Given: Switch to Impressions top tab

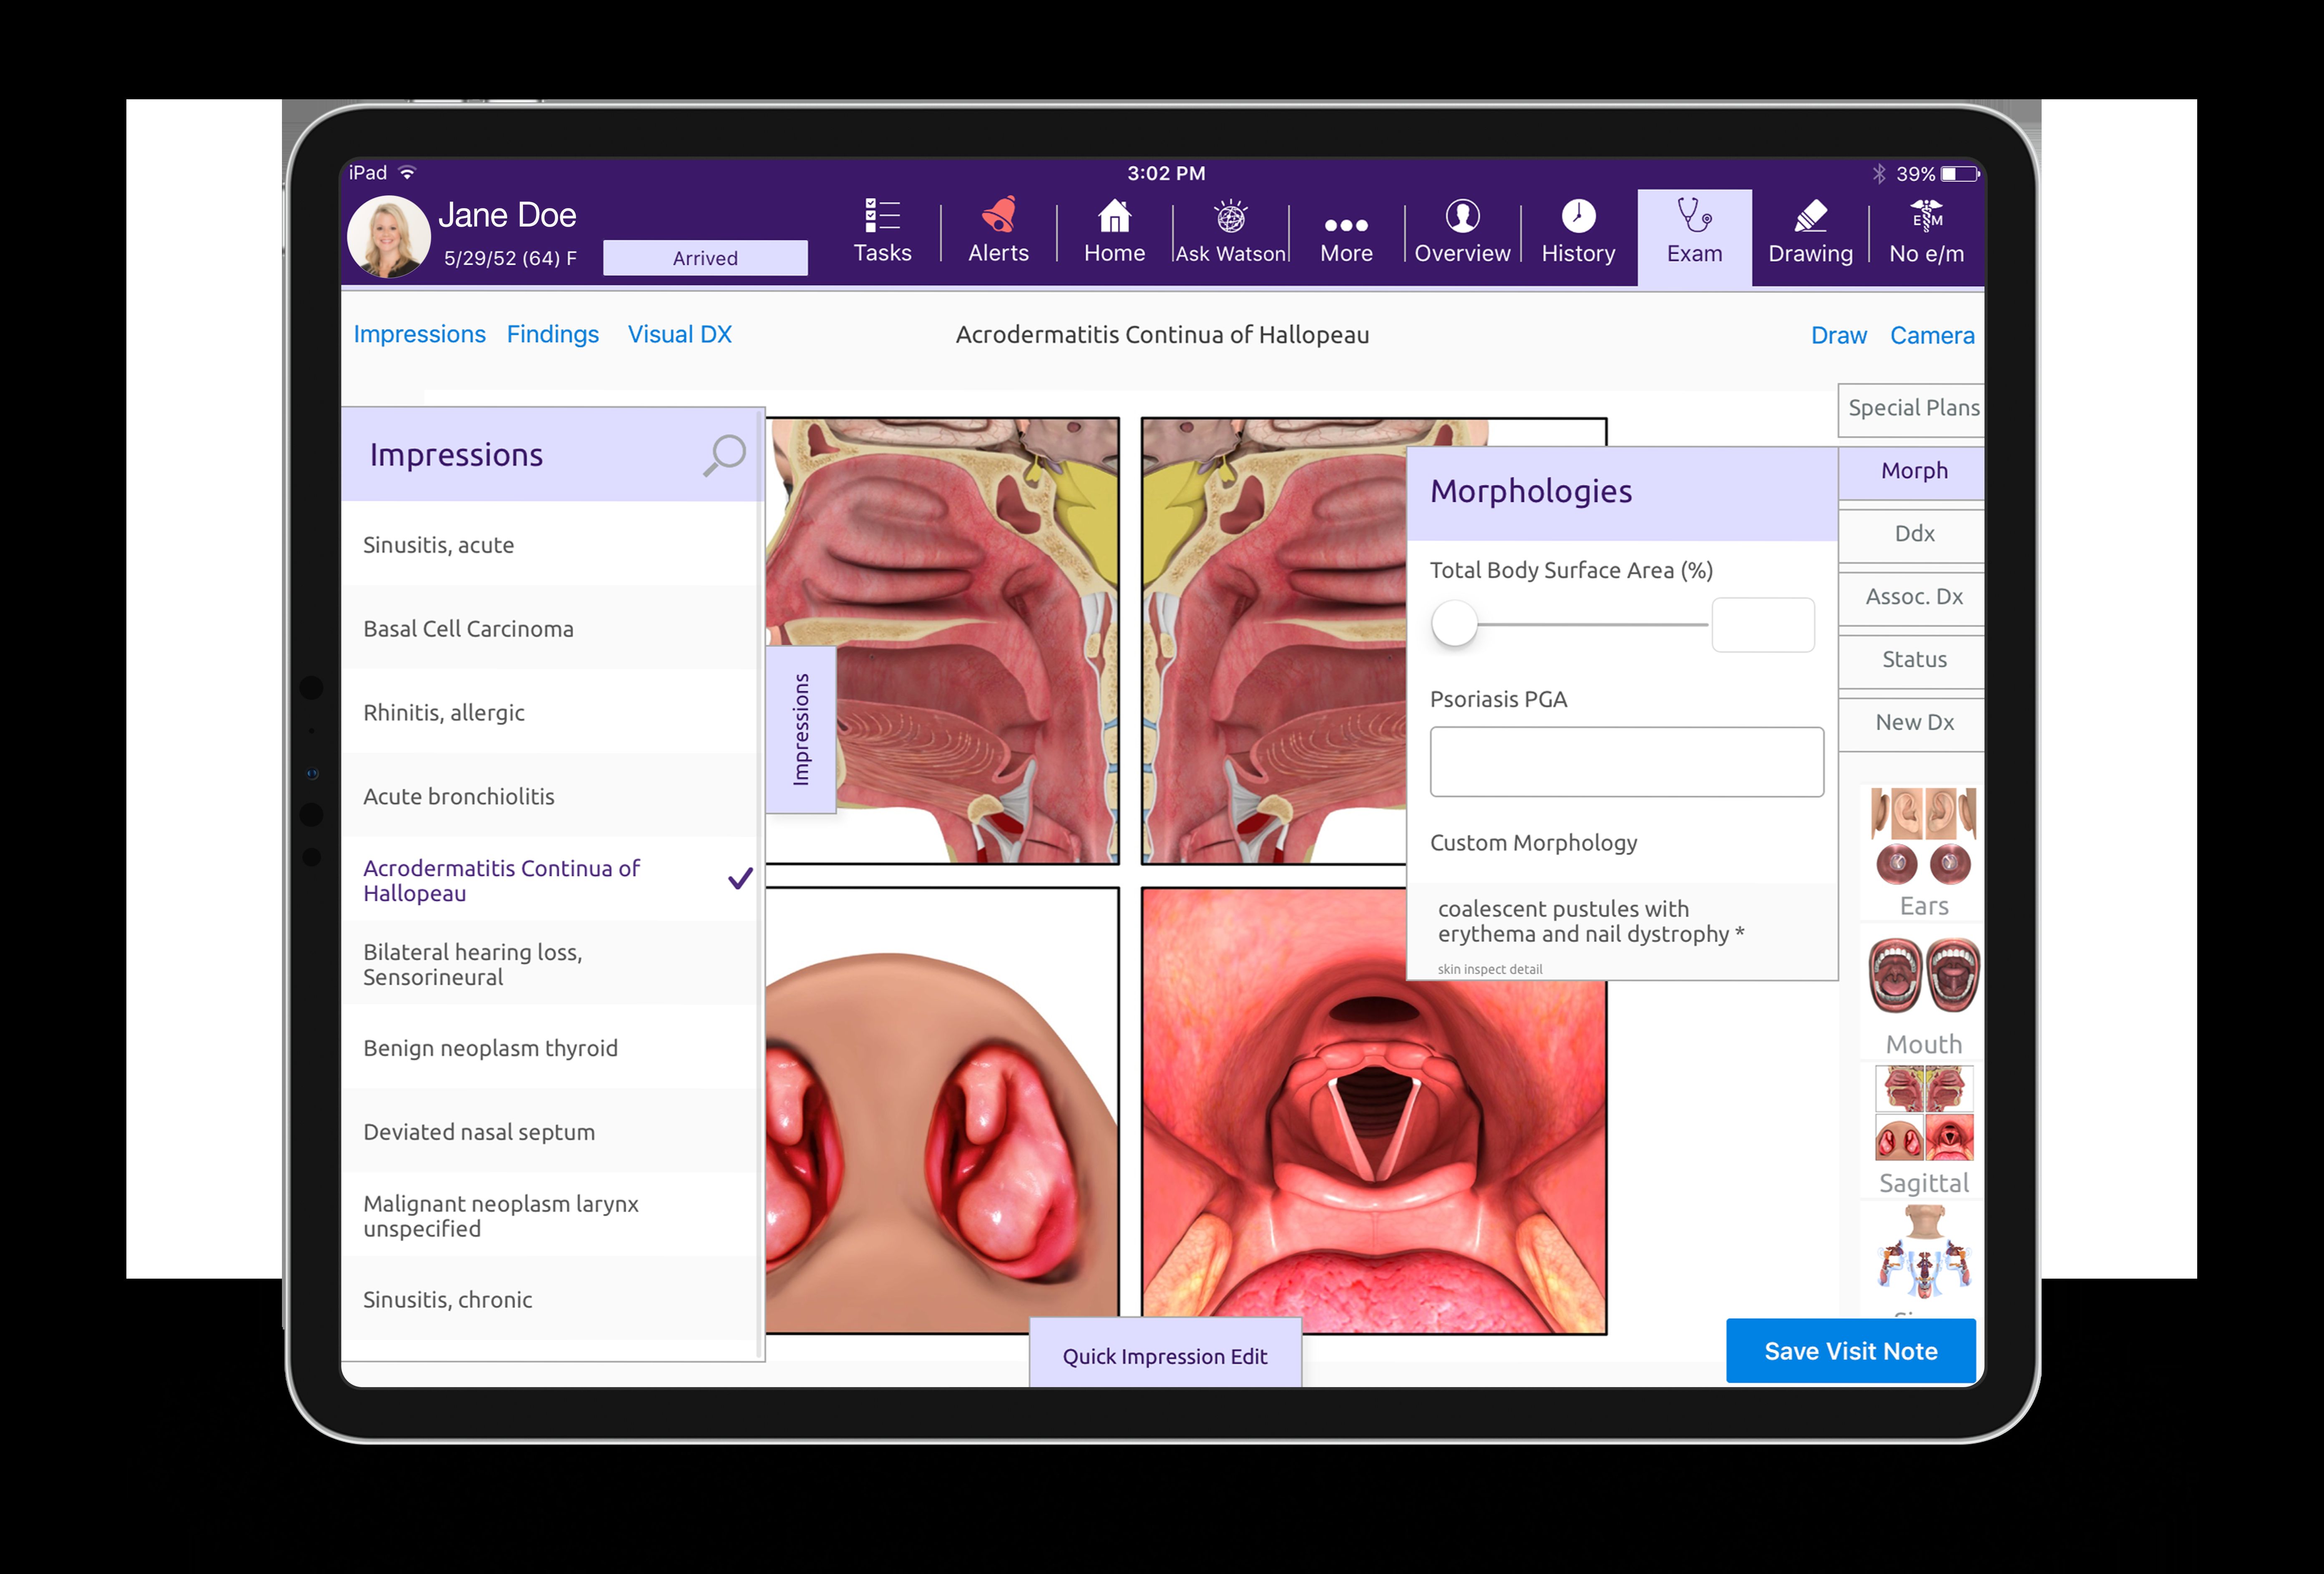Looking at the screenshot, I should (x=419, y=334).
